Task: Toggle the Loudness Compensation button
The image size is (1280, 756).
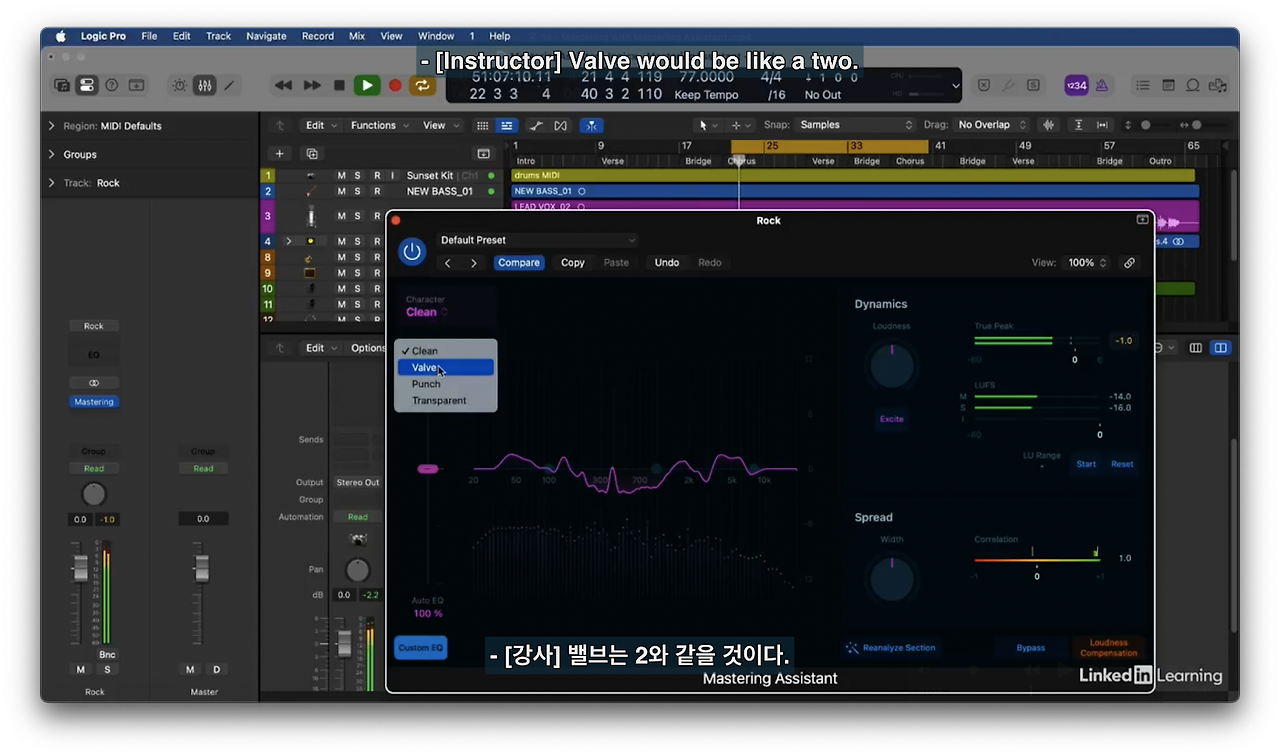Action: tap(1108, 648)
